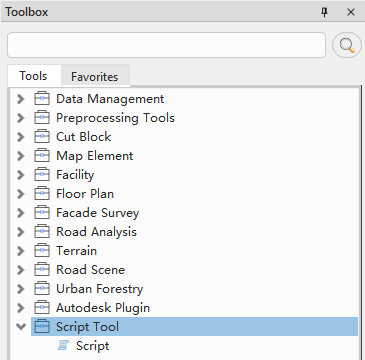This screenshot has height=360, width=365.
Task: Select the Preprocessing Tools label
Action: coord(115,118)
